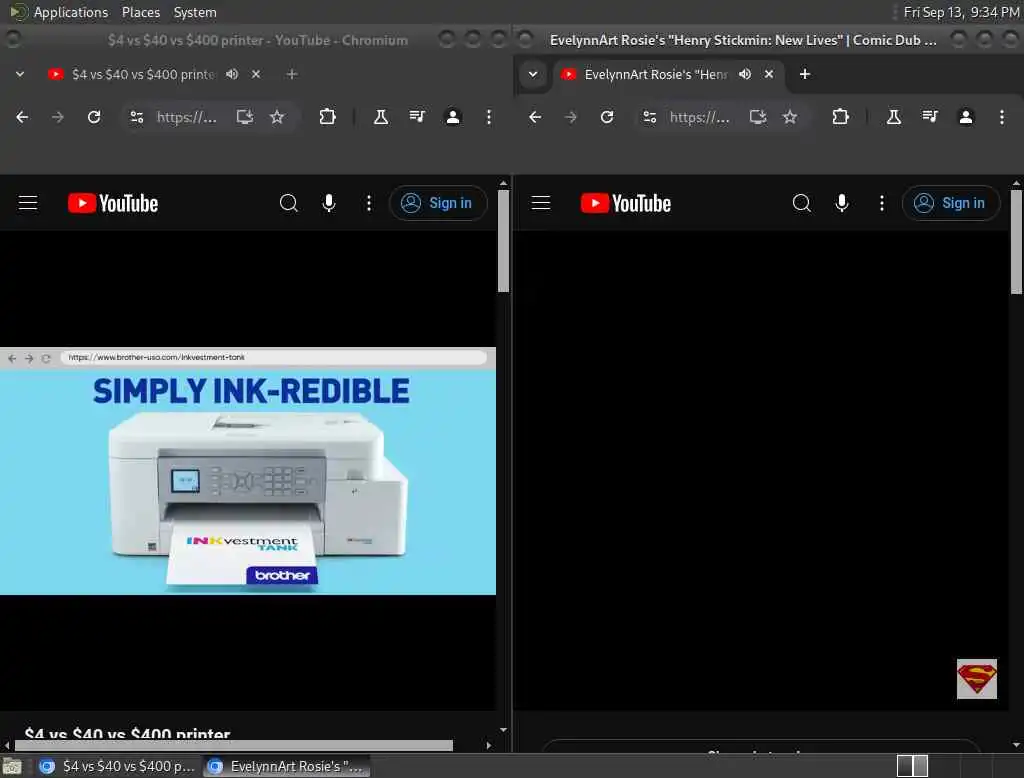
Task: Click YouTube logo in right window
Action: 626,203
